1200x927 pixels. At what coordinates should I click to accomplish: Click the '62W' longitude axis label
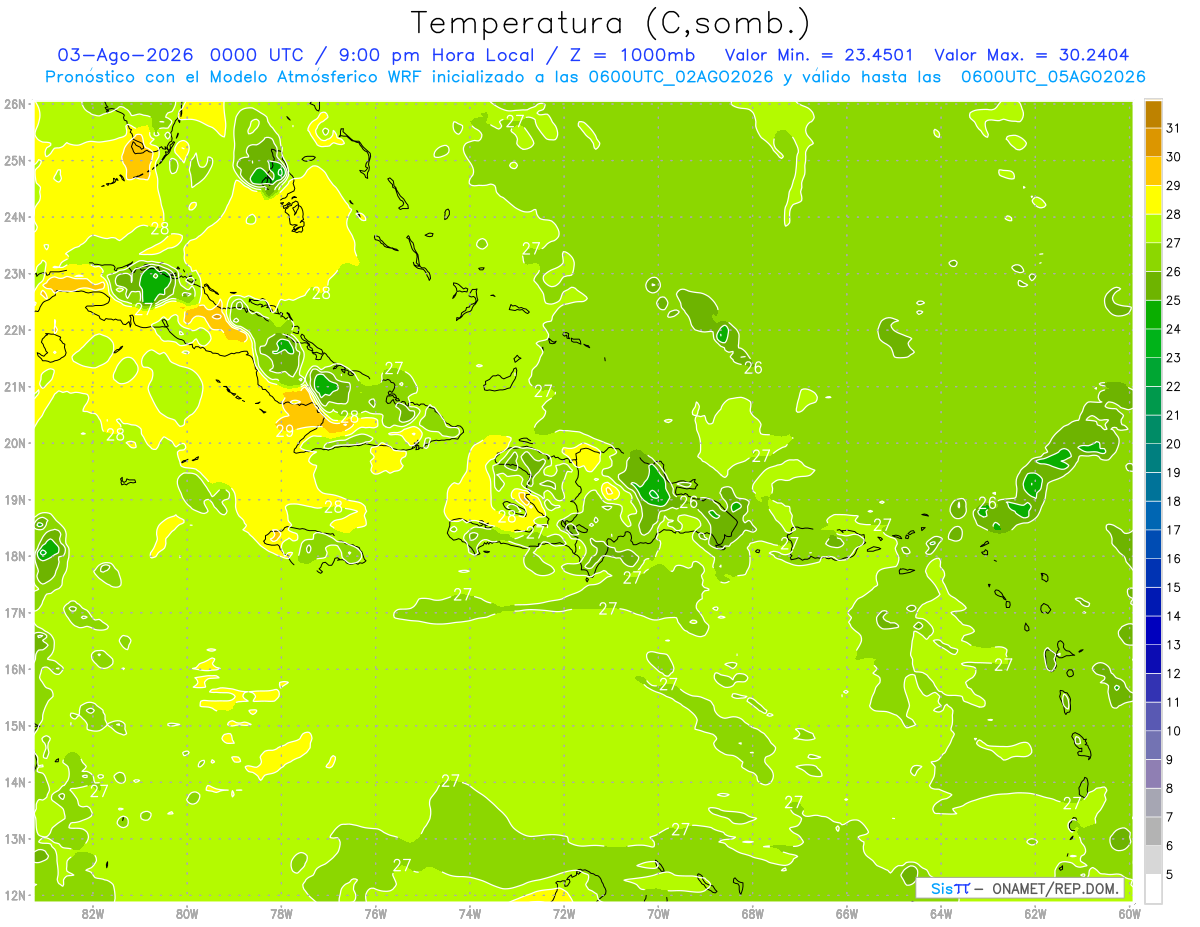click(1035, 913)
